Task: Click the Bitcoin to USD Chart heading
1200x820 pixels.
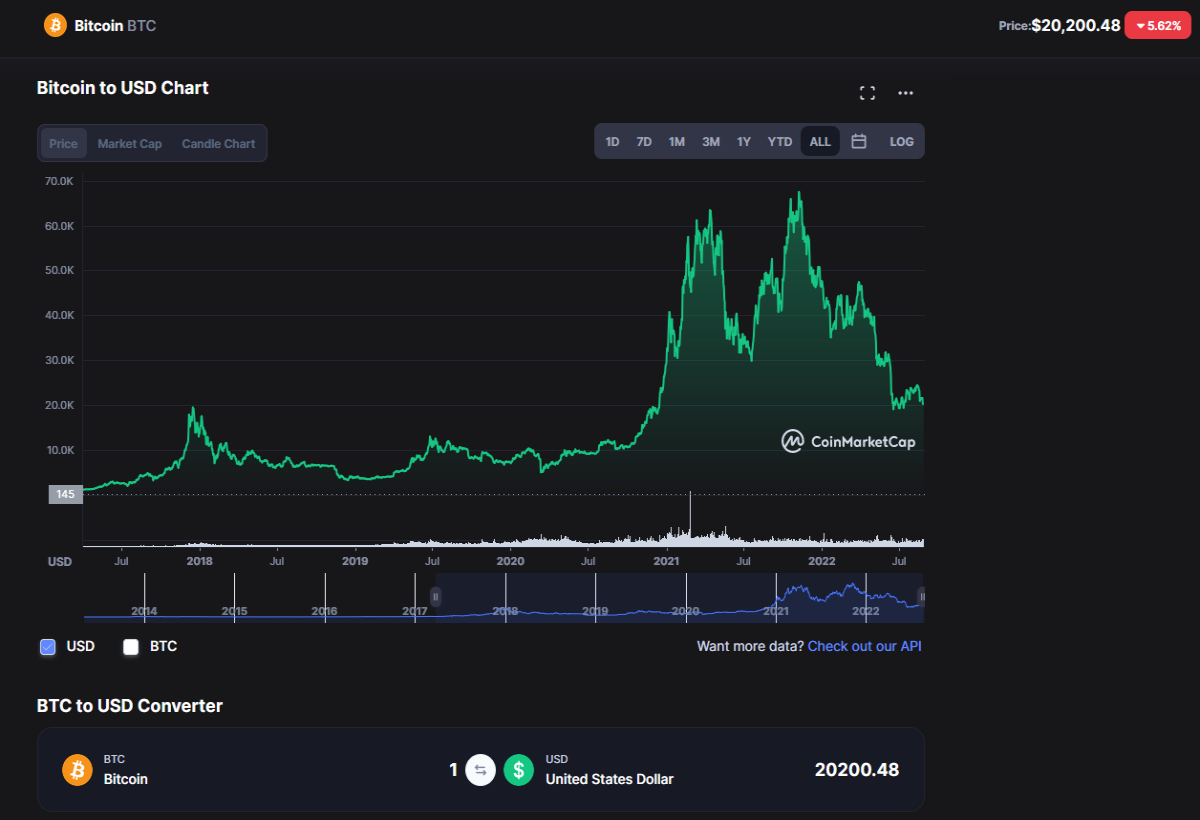Action: (x=123, y=88)
